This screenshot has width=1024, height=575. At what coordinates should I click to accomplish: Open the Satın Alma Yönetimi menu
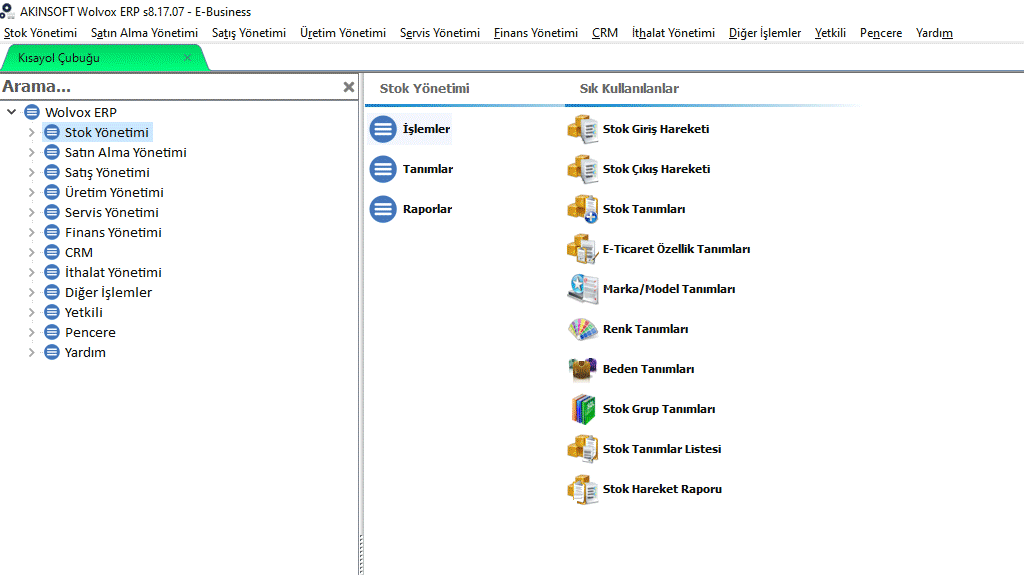coord(144,33)
